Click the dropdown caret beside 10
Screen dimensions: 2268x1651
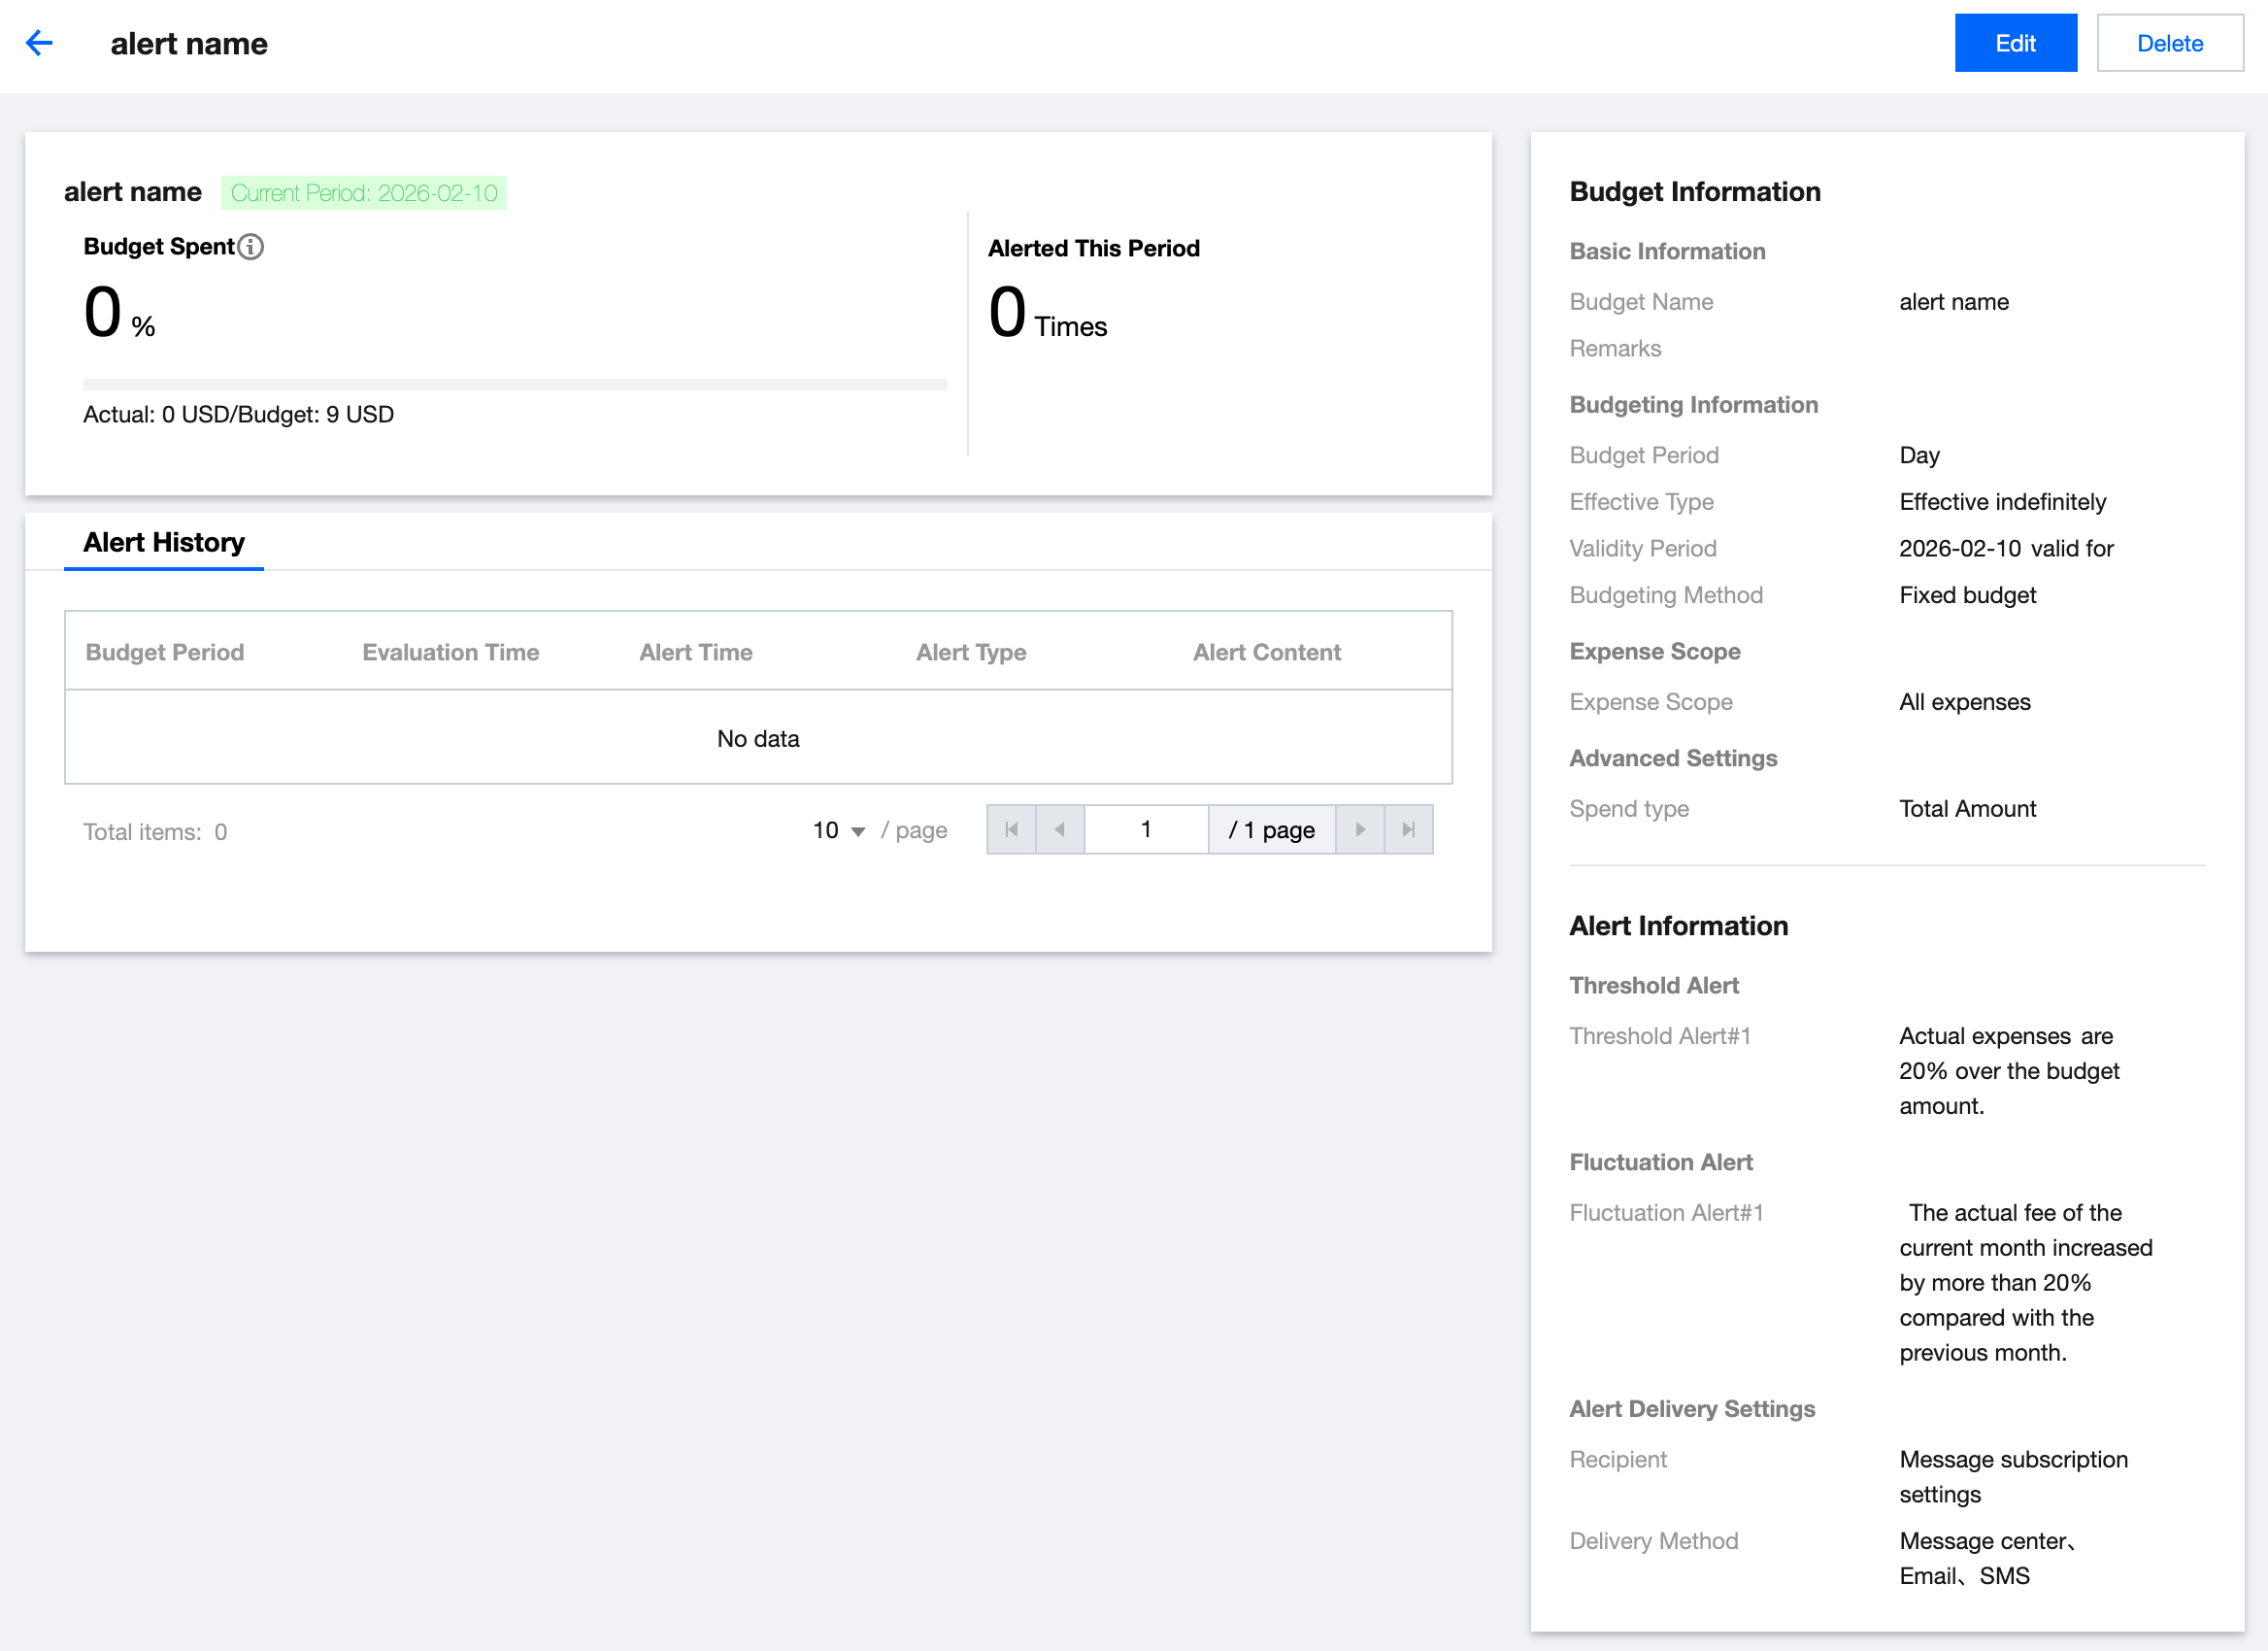click(x=858, y=832)
